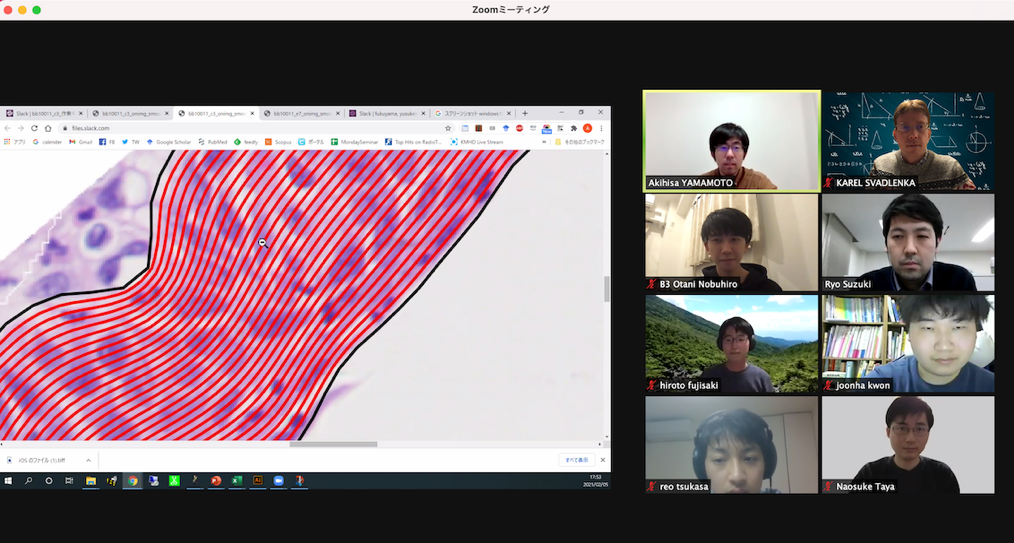Click the horizontal scrollbar thumb under the image
Viewport: 1014px width, 543px height.
333,444
